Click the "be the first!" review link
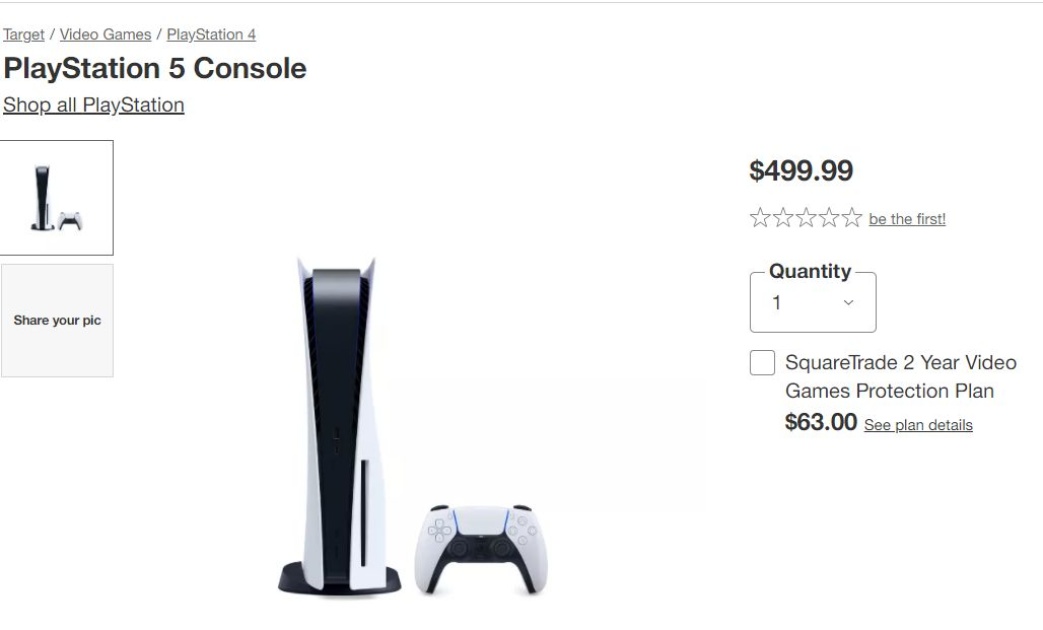 point(907,219)
